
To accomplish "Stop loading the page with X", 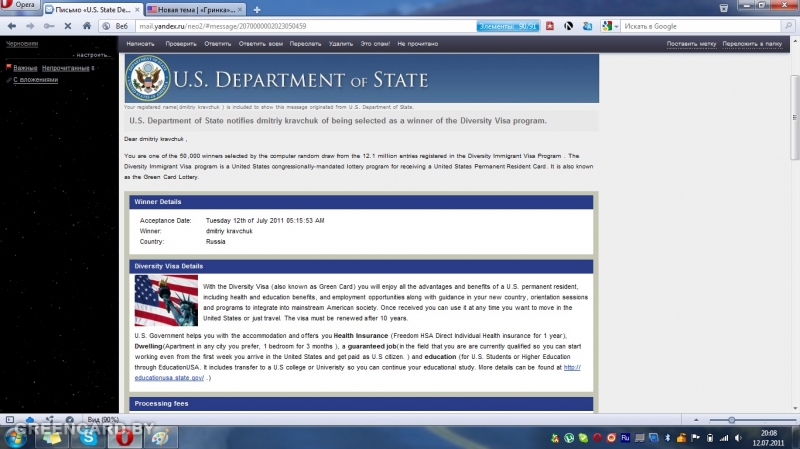I will tap(67, 26).
